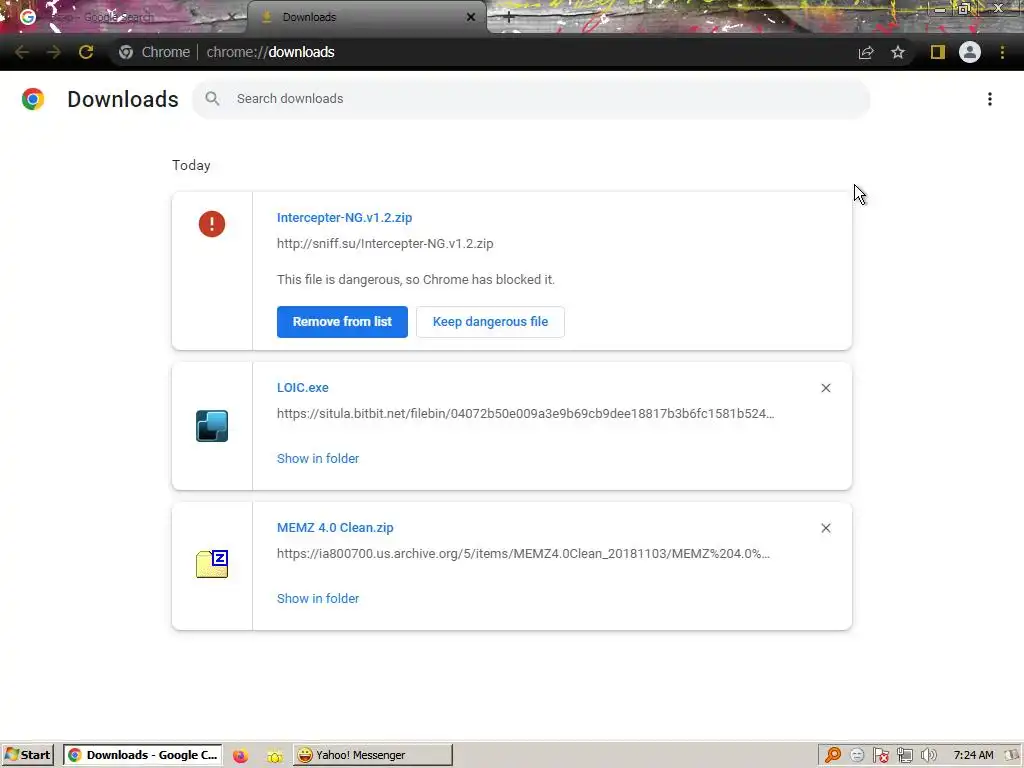Open the Chrome browser three-dot menu
Image resolution: width=1024 pixels, height=768 pixels.
pos(1002,52)
